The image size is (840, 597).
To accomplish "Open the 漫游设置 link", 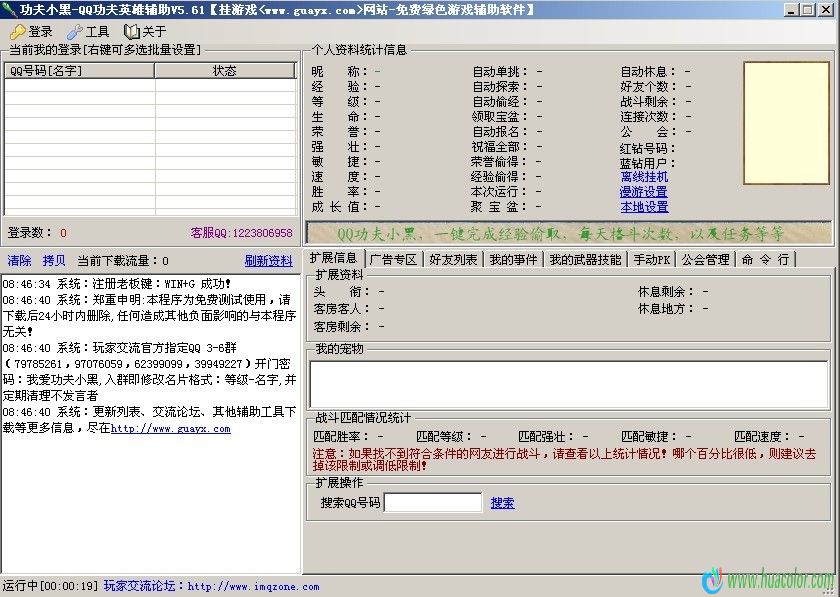I will [x=644, y=192].
